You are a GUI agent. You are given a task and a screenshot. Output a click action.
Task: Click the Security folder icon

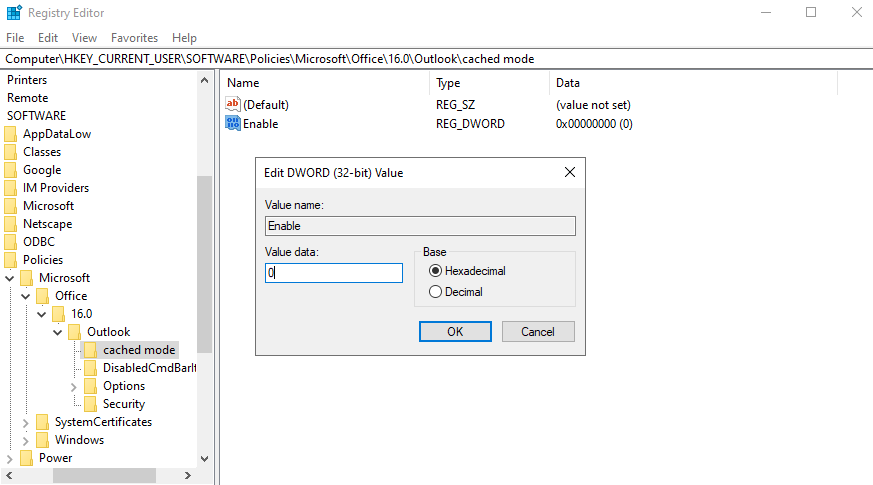(91, 404)
